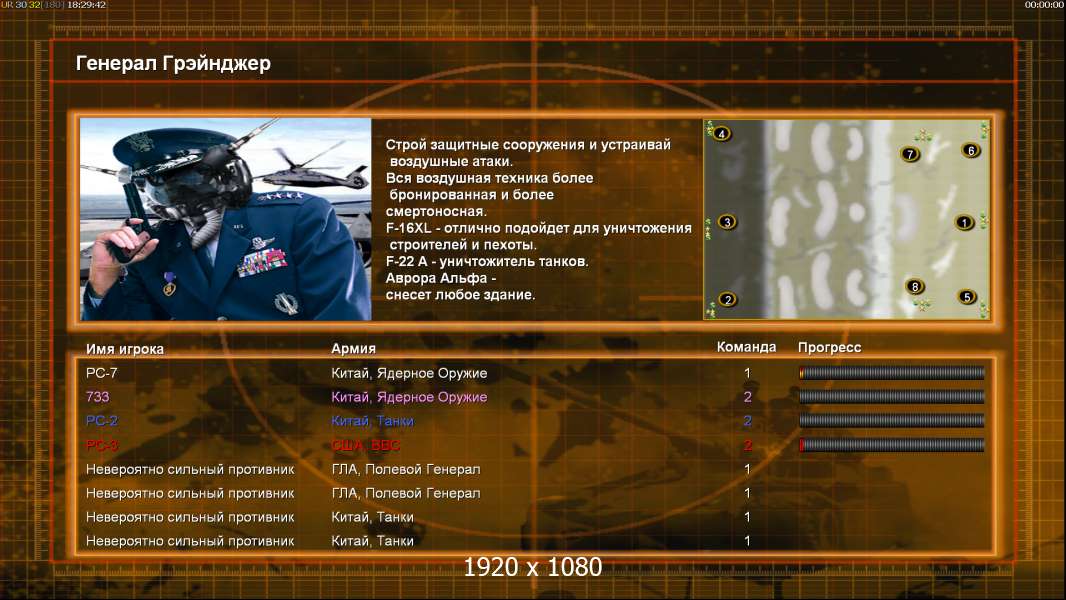This screenshot has width=1066, height=600.
Task: Click the loading progress bar for PC-2
Action: [891, 421]
